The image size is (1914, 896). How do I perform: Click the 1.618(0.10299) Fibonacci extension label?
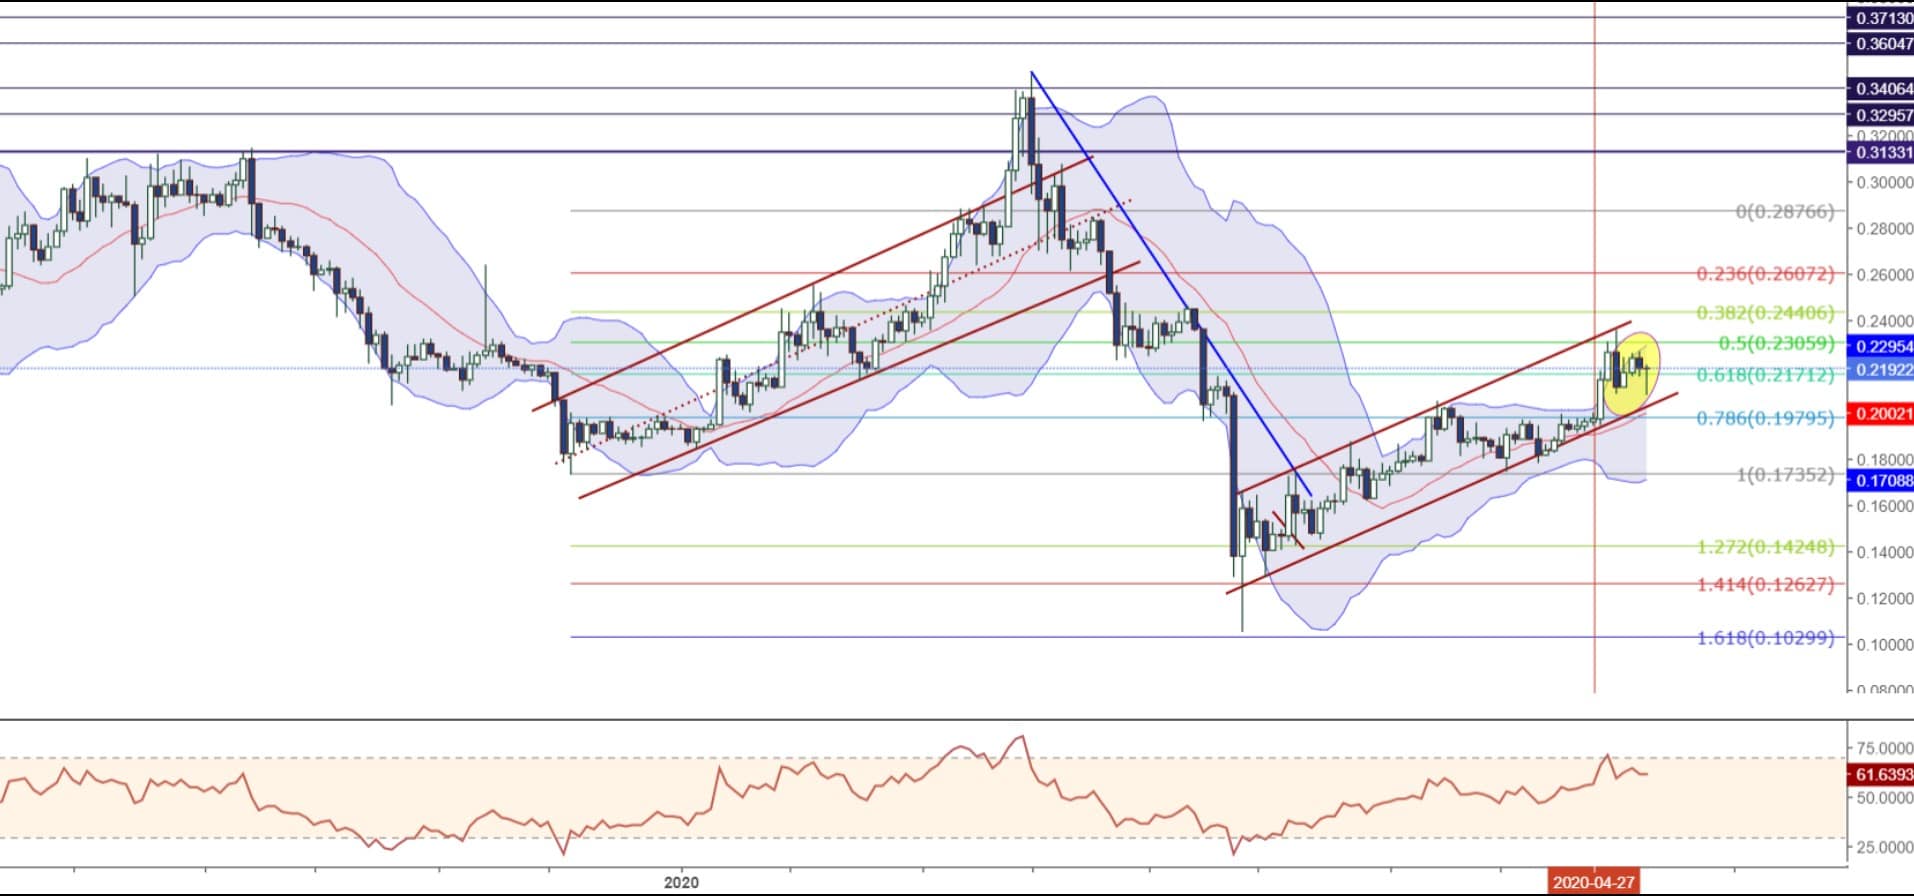click(1765, 638)
